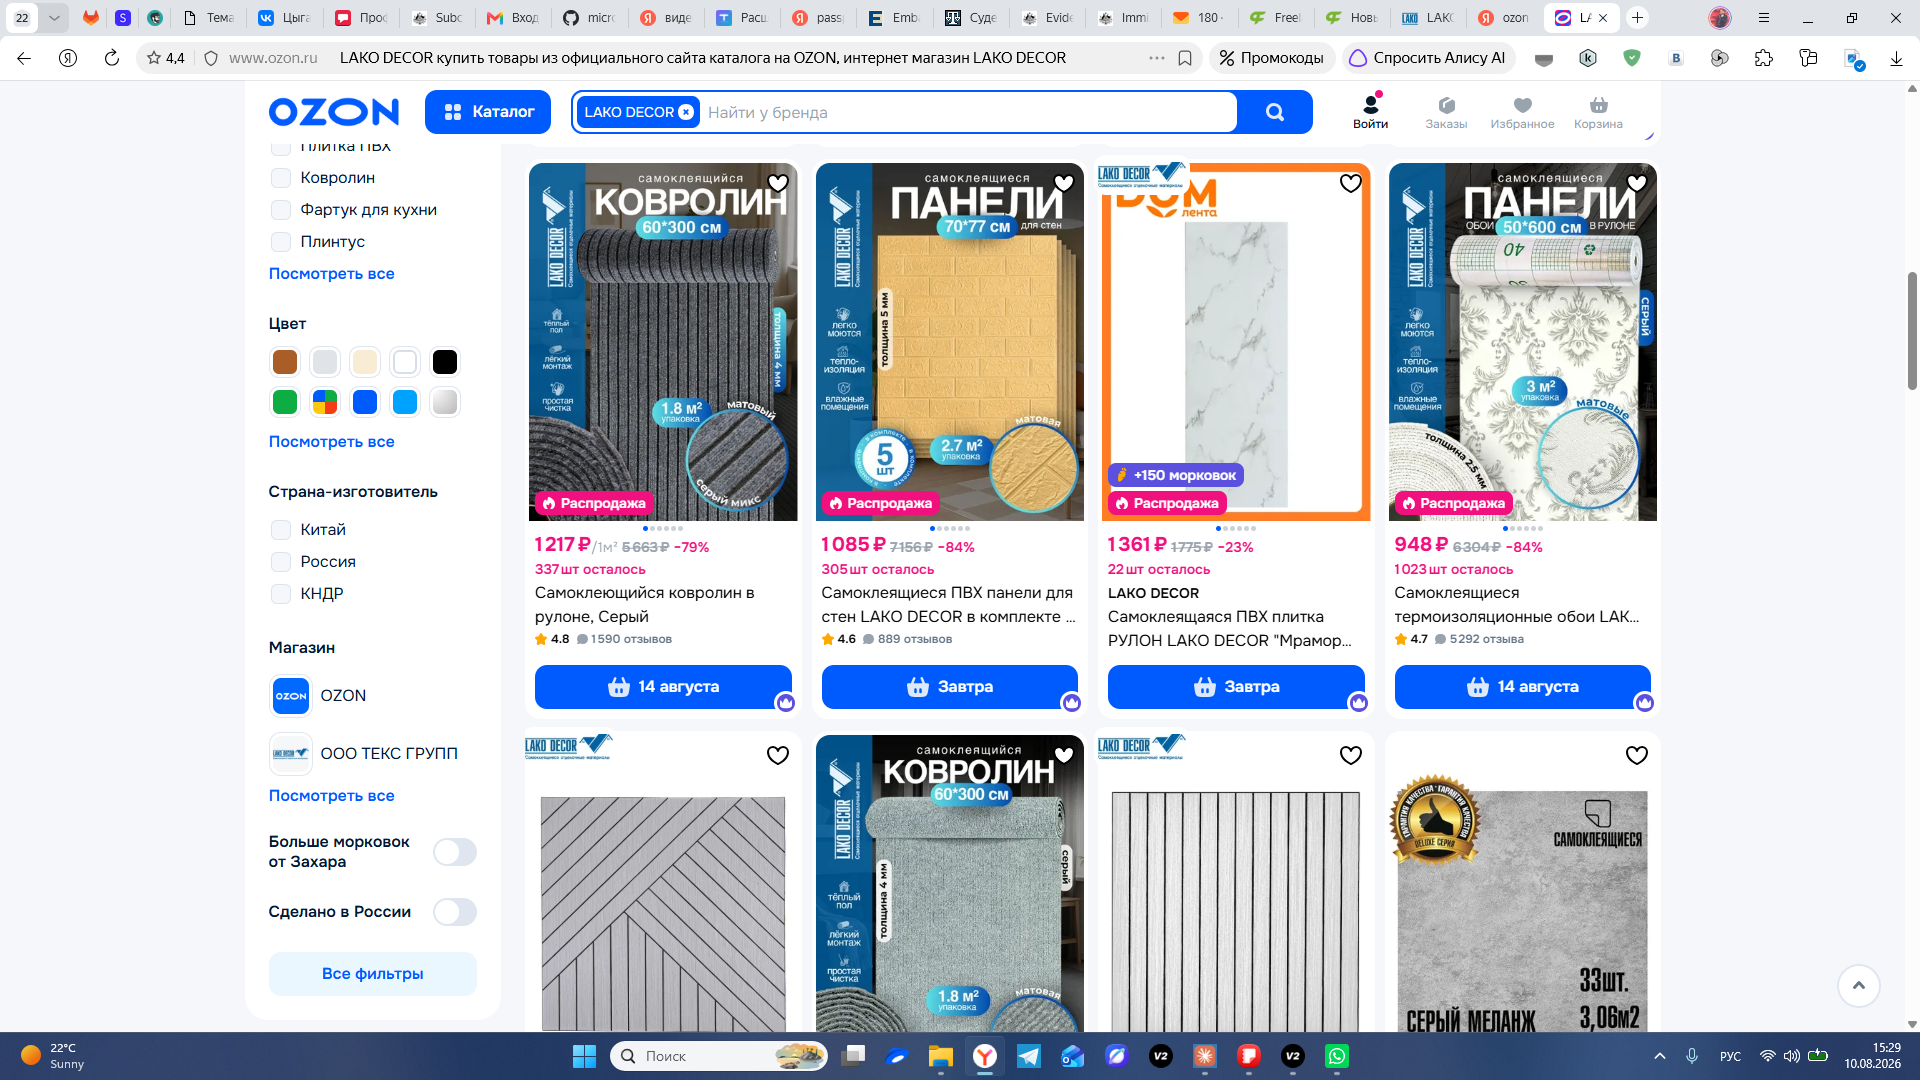Check the Ковролин category filter

(281, 178)
